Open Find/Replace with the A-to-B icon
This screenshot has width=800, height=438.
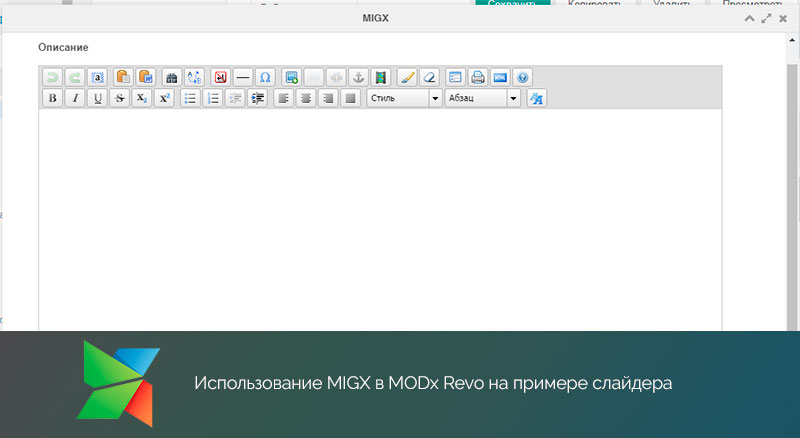point(194,77)
